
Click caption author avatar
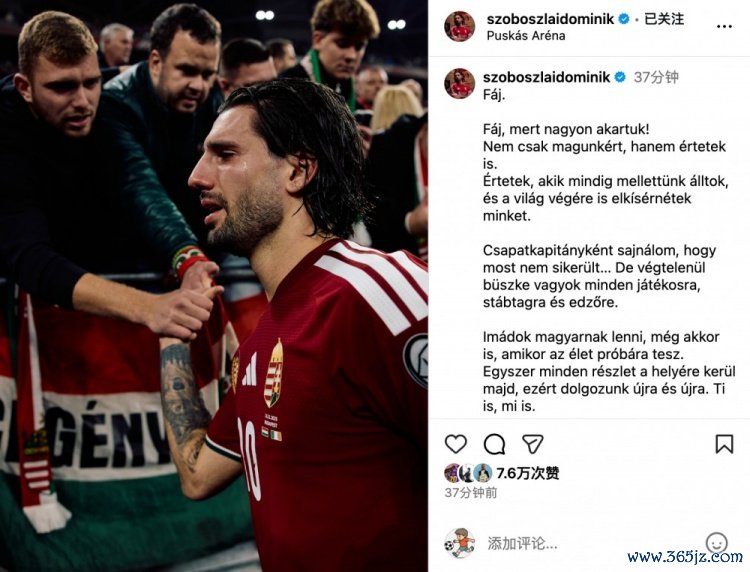click(460, 83)
